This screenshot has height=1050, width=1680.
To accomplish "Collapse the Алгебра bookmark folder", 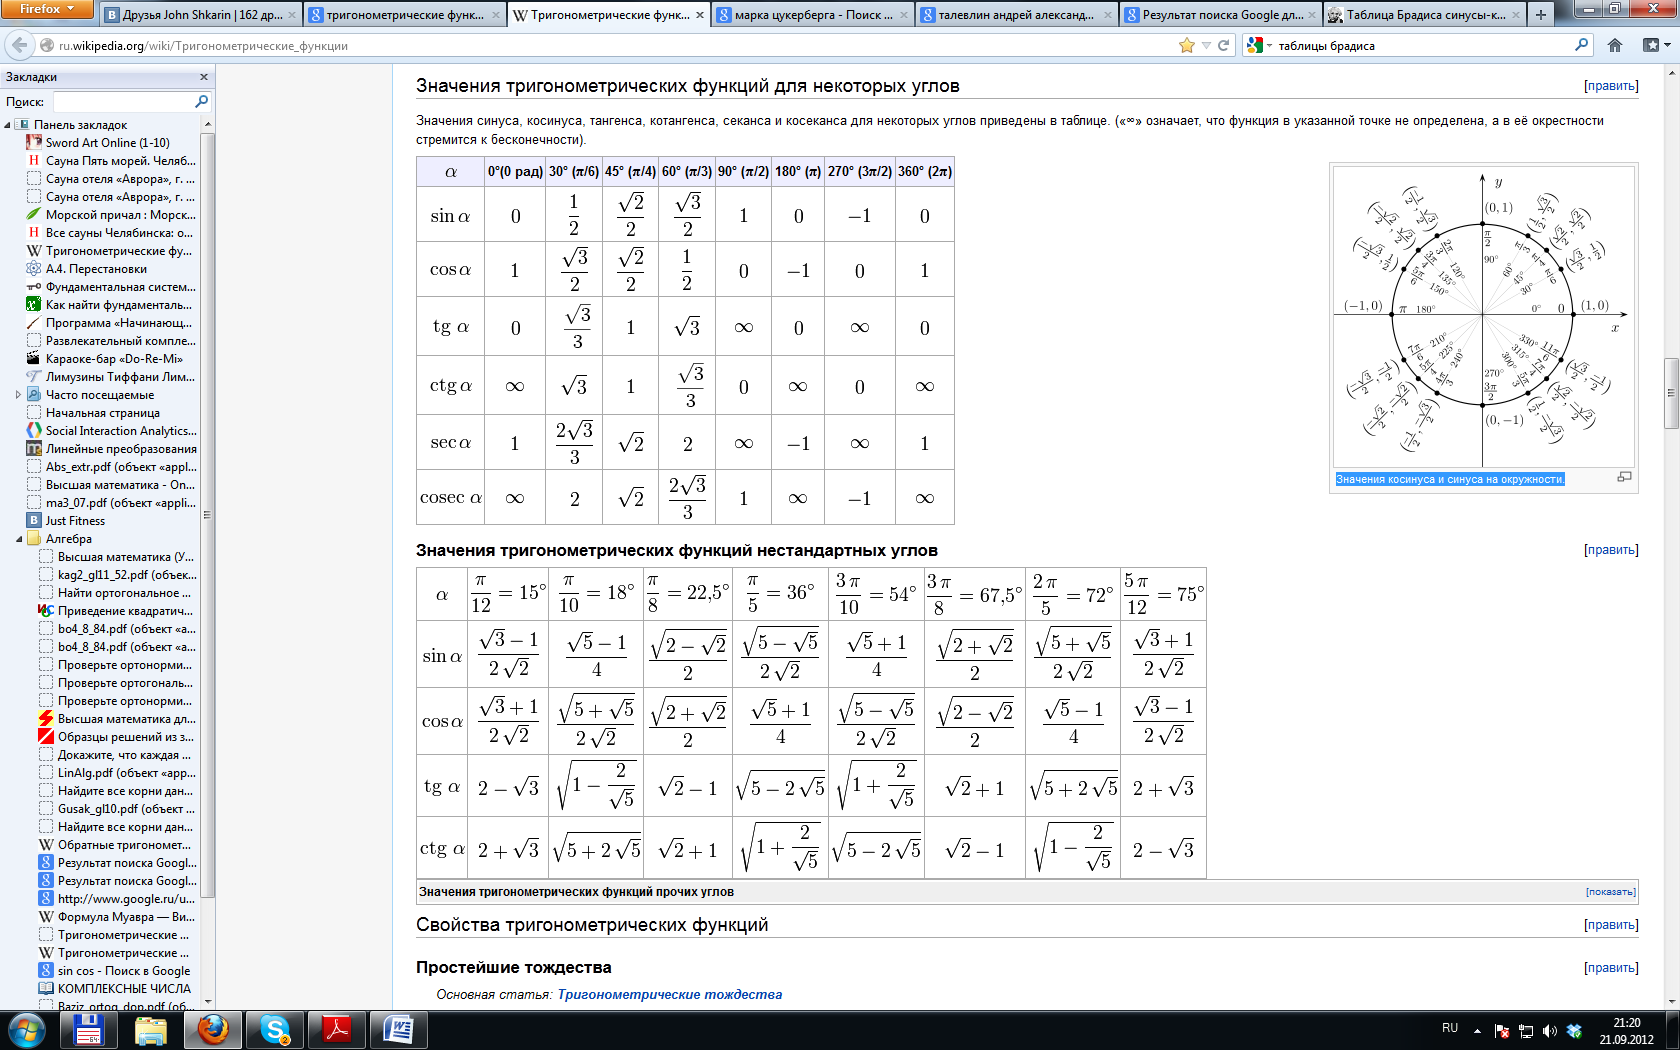I will point(19,539).
